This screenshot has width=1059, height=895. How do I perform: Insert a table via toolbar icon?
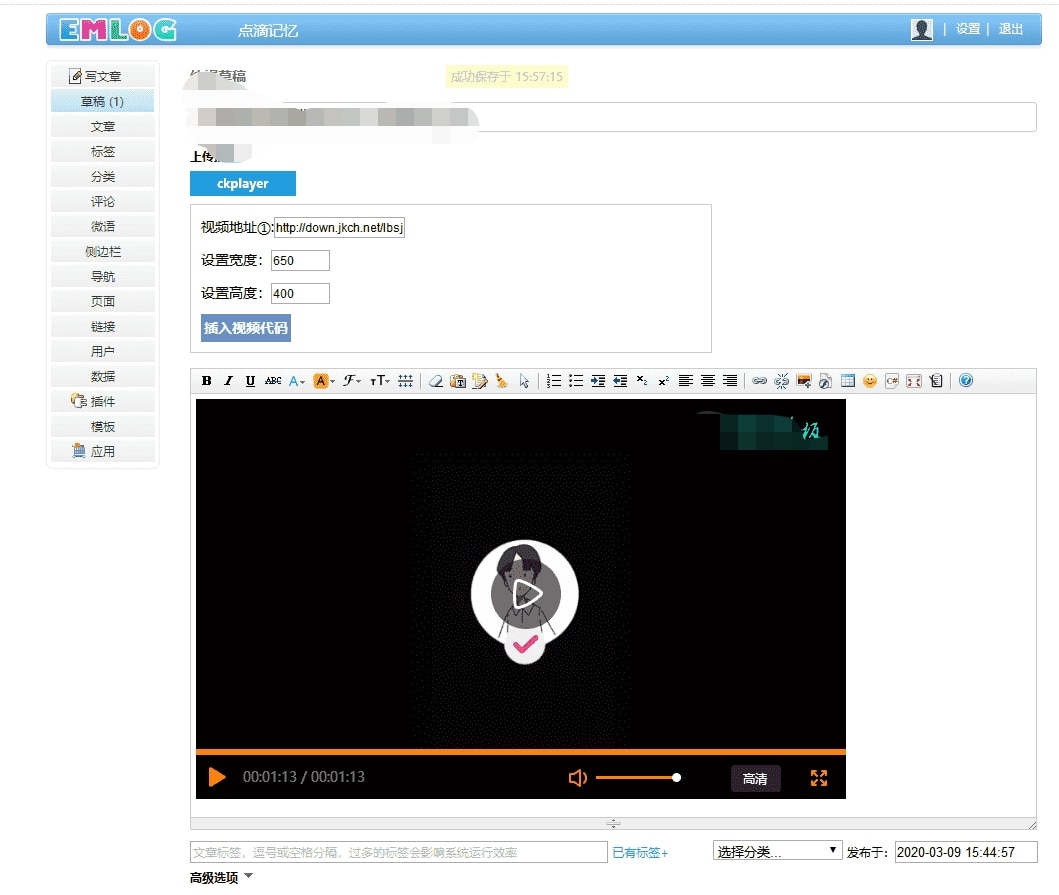pyautogui.click(x=848, y=381)
